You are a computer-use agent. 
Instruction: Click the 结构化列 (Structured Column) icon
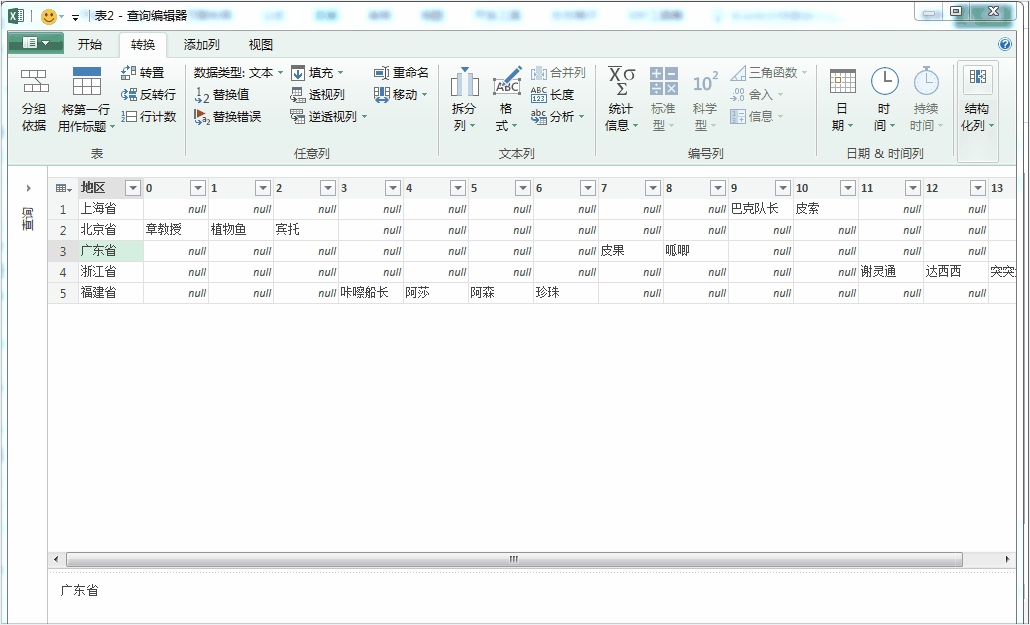pos(977,78)
